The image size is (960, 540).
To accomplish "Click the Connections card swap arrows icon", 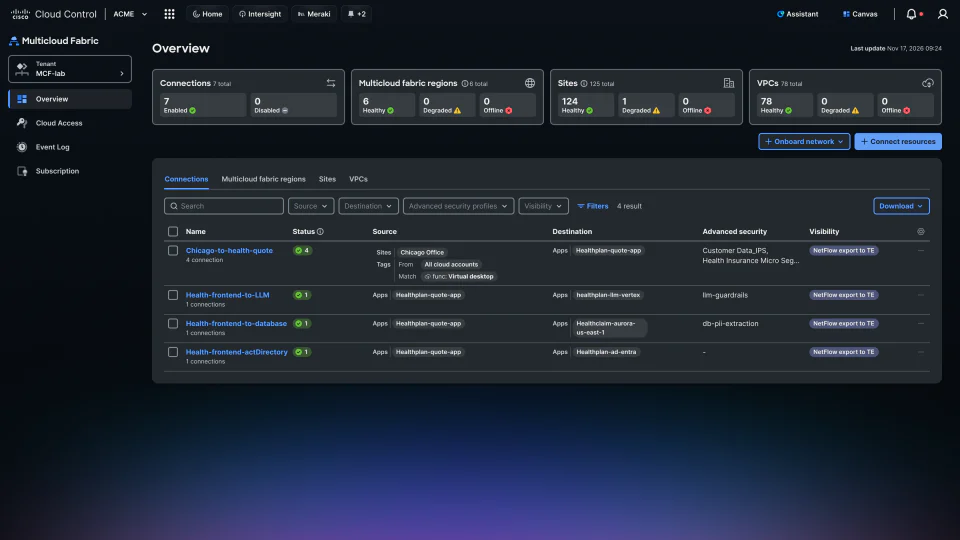I will (x=331, y=83).
